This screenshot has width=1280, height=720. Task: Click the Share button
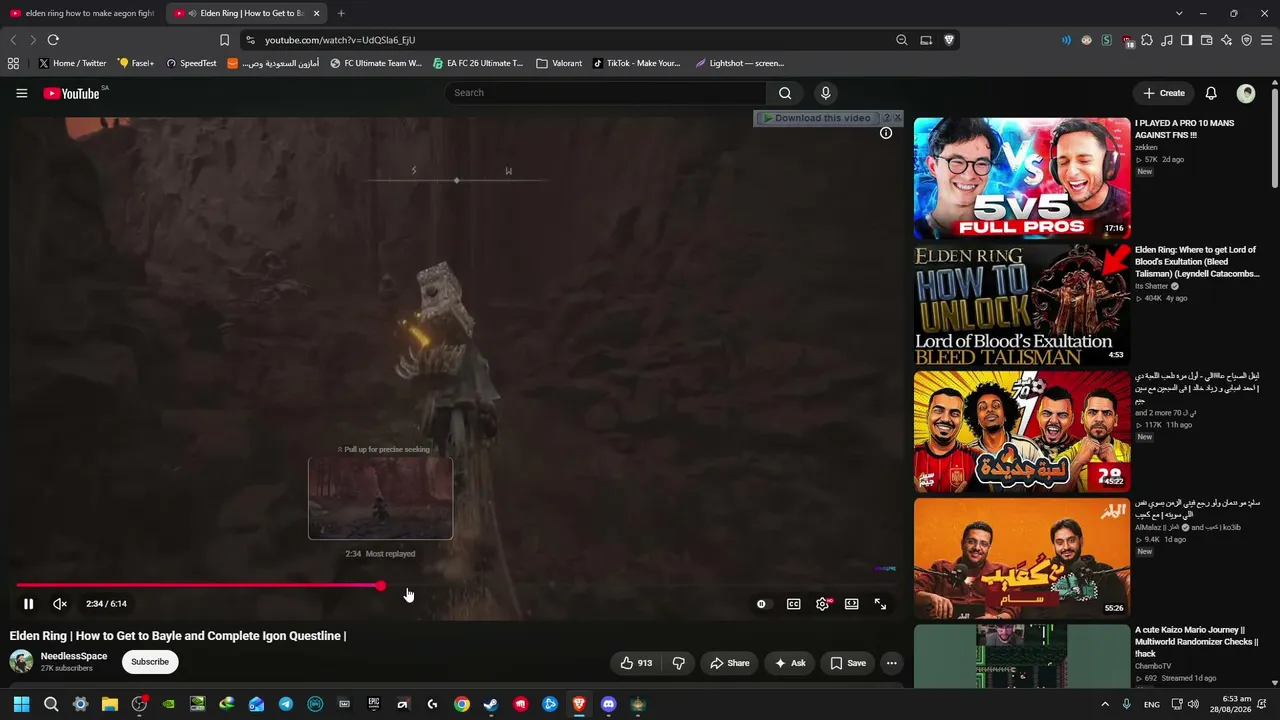pyautogui.click(x=729, y=663)
